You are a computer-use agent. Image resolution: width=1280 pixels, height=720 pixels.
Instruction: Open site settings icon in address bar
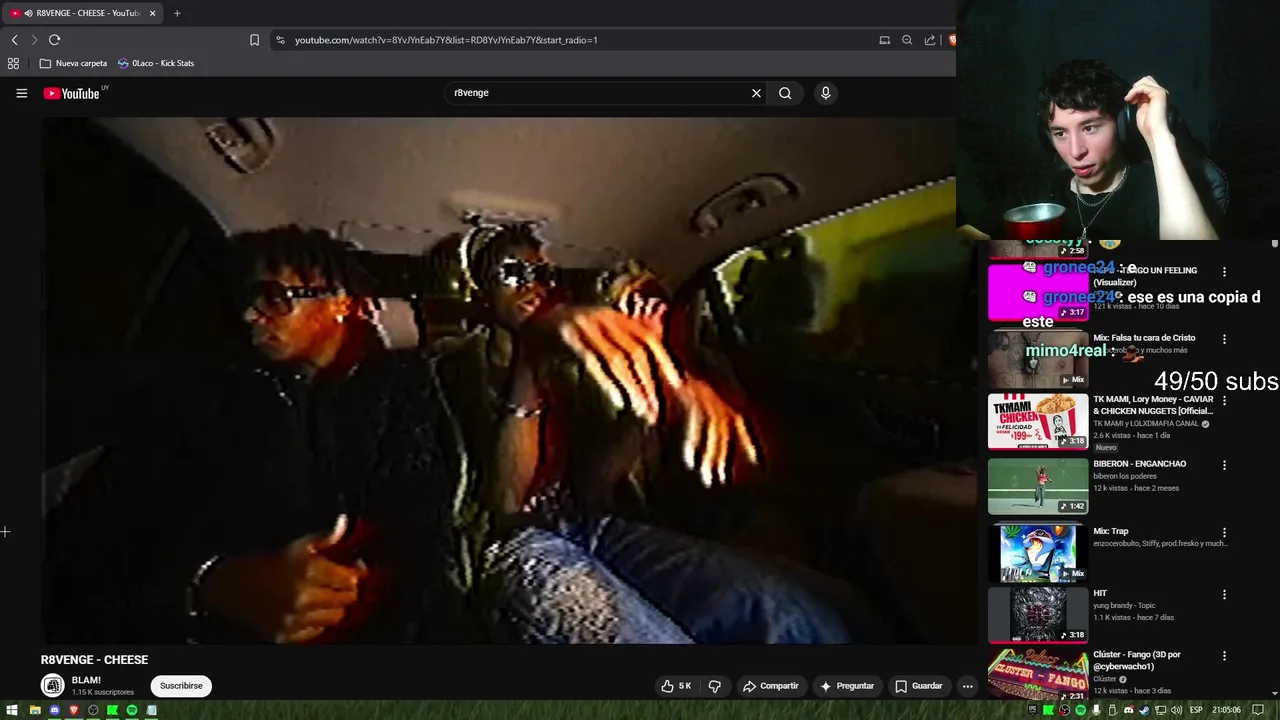(280, 40)
